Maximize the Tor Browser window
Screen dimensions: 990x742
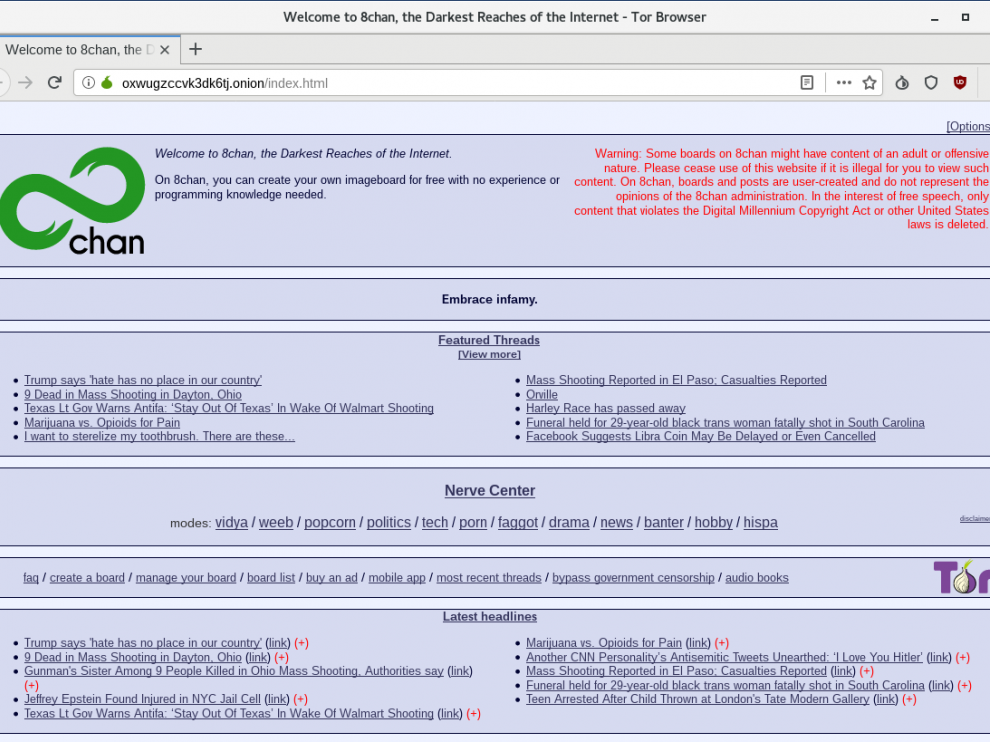[965, 17]
